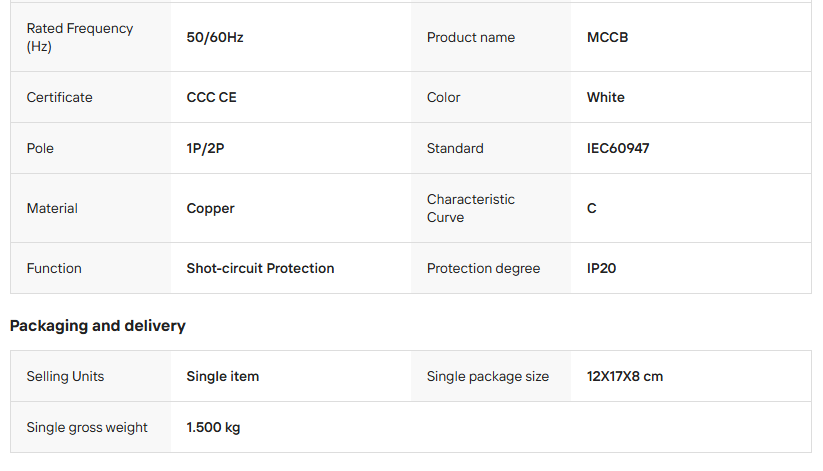
Task: Click the Product name label
Action: click(x=471, y=37)
